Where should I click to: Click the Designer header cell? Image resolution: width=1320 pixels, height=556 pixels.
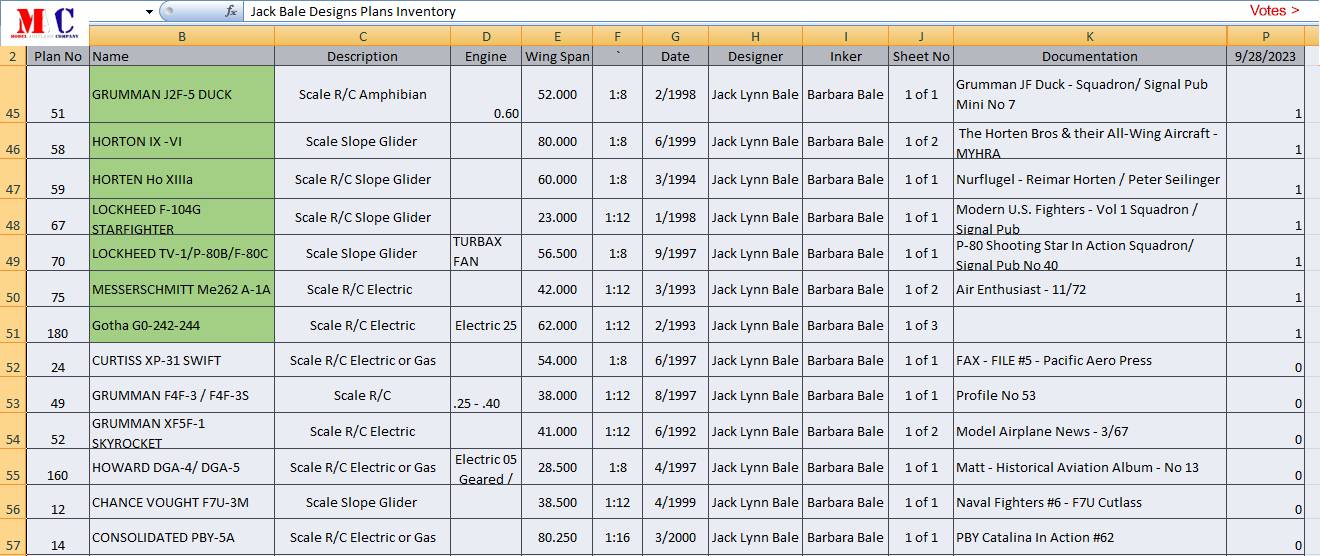755,56
